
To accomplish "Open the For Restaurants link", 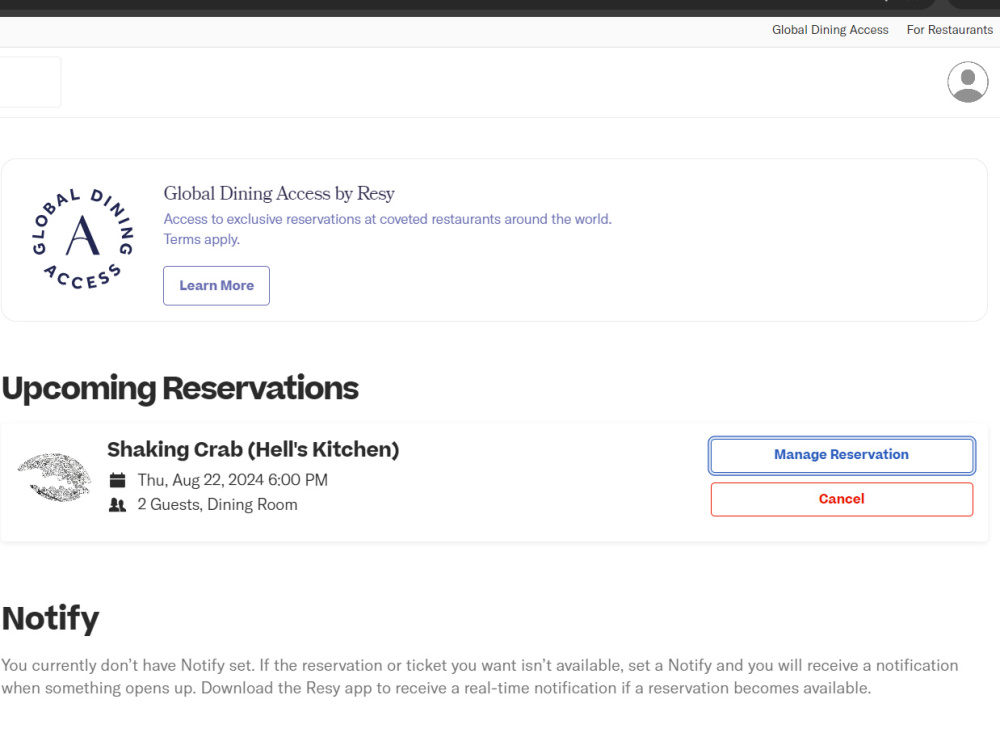I will 950,30.
